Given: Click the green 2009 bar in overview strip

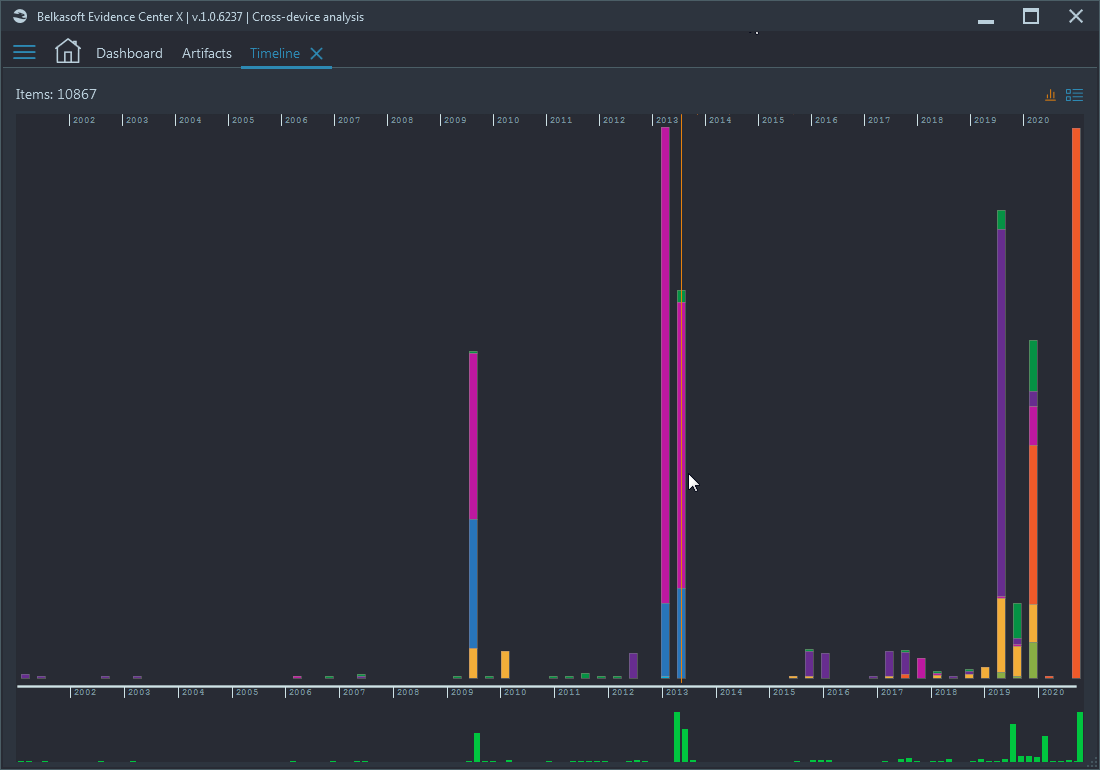Looking at the screenshot, I should [477, 748].
